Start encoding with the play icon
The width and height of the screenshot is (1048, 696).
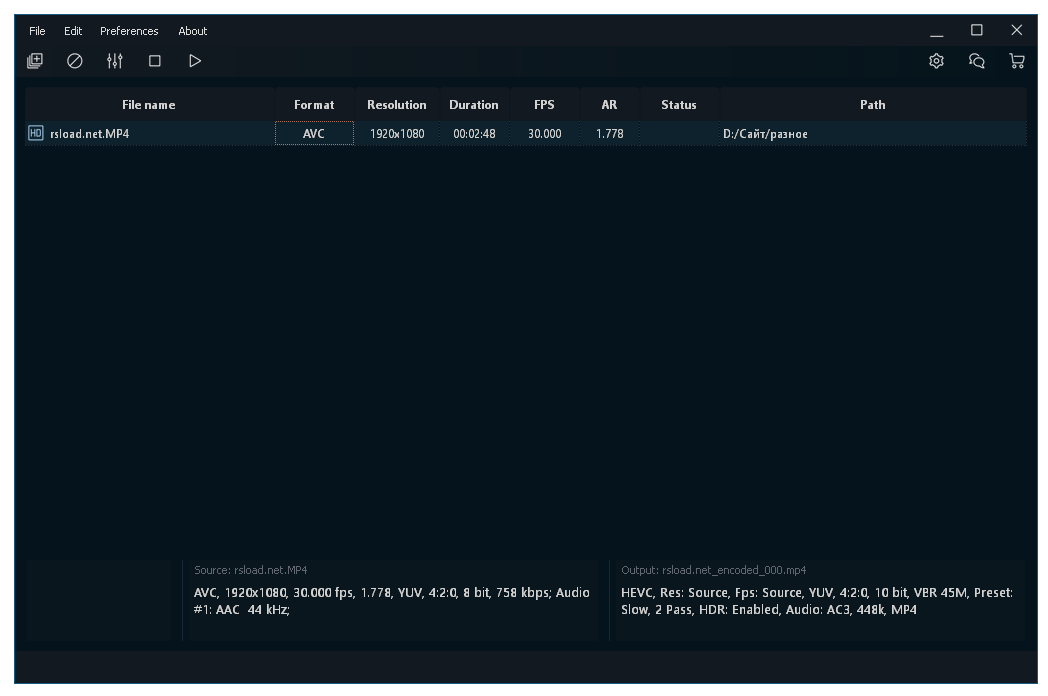(x=194, y=61)
